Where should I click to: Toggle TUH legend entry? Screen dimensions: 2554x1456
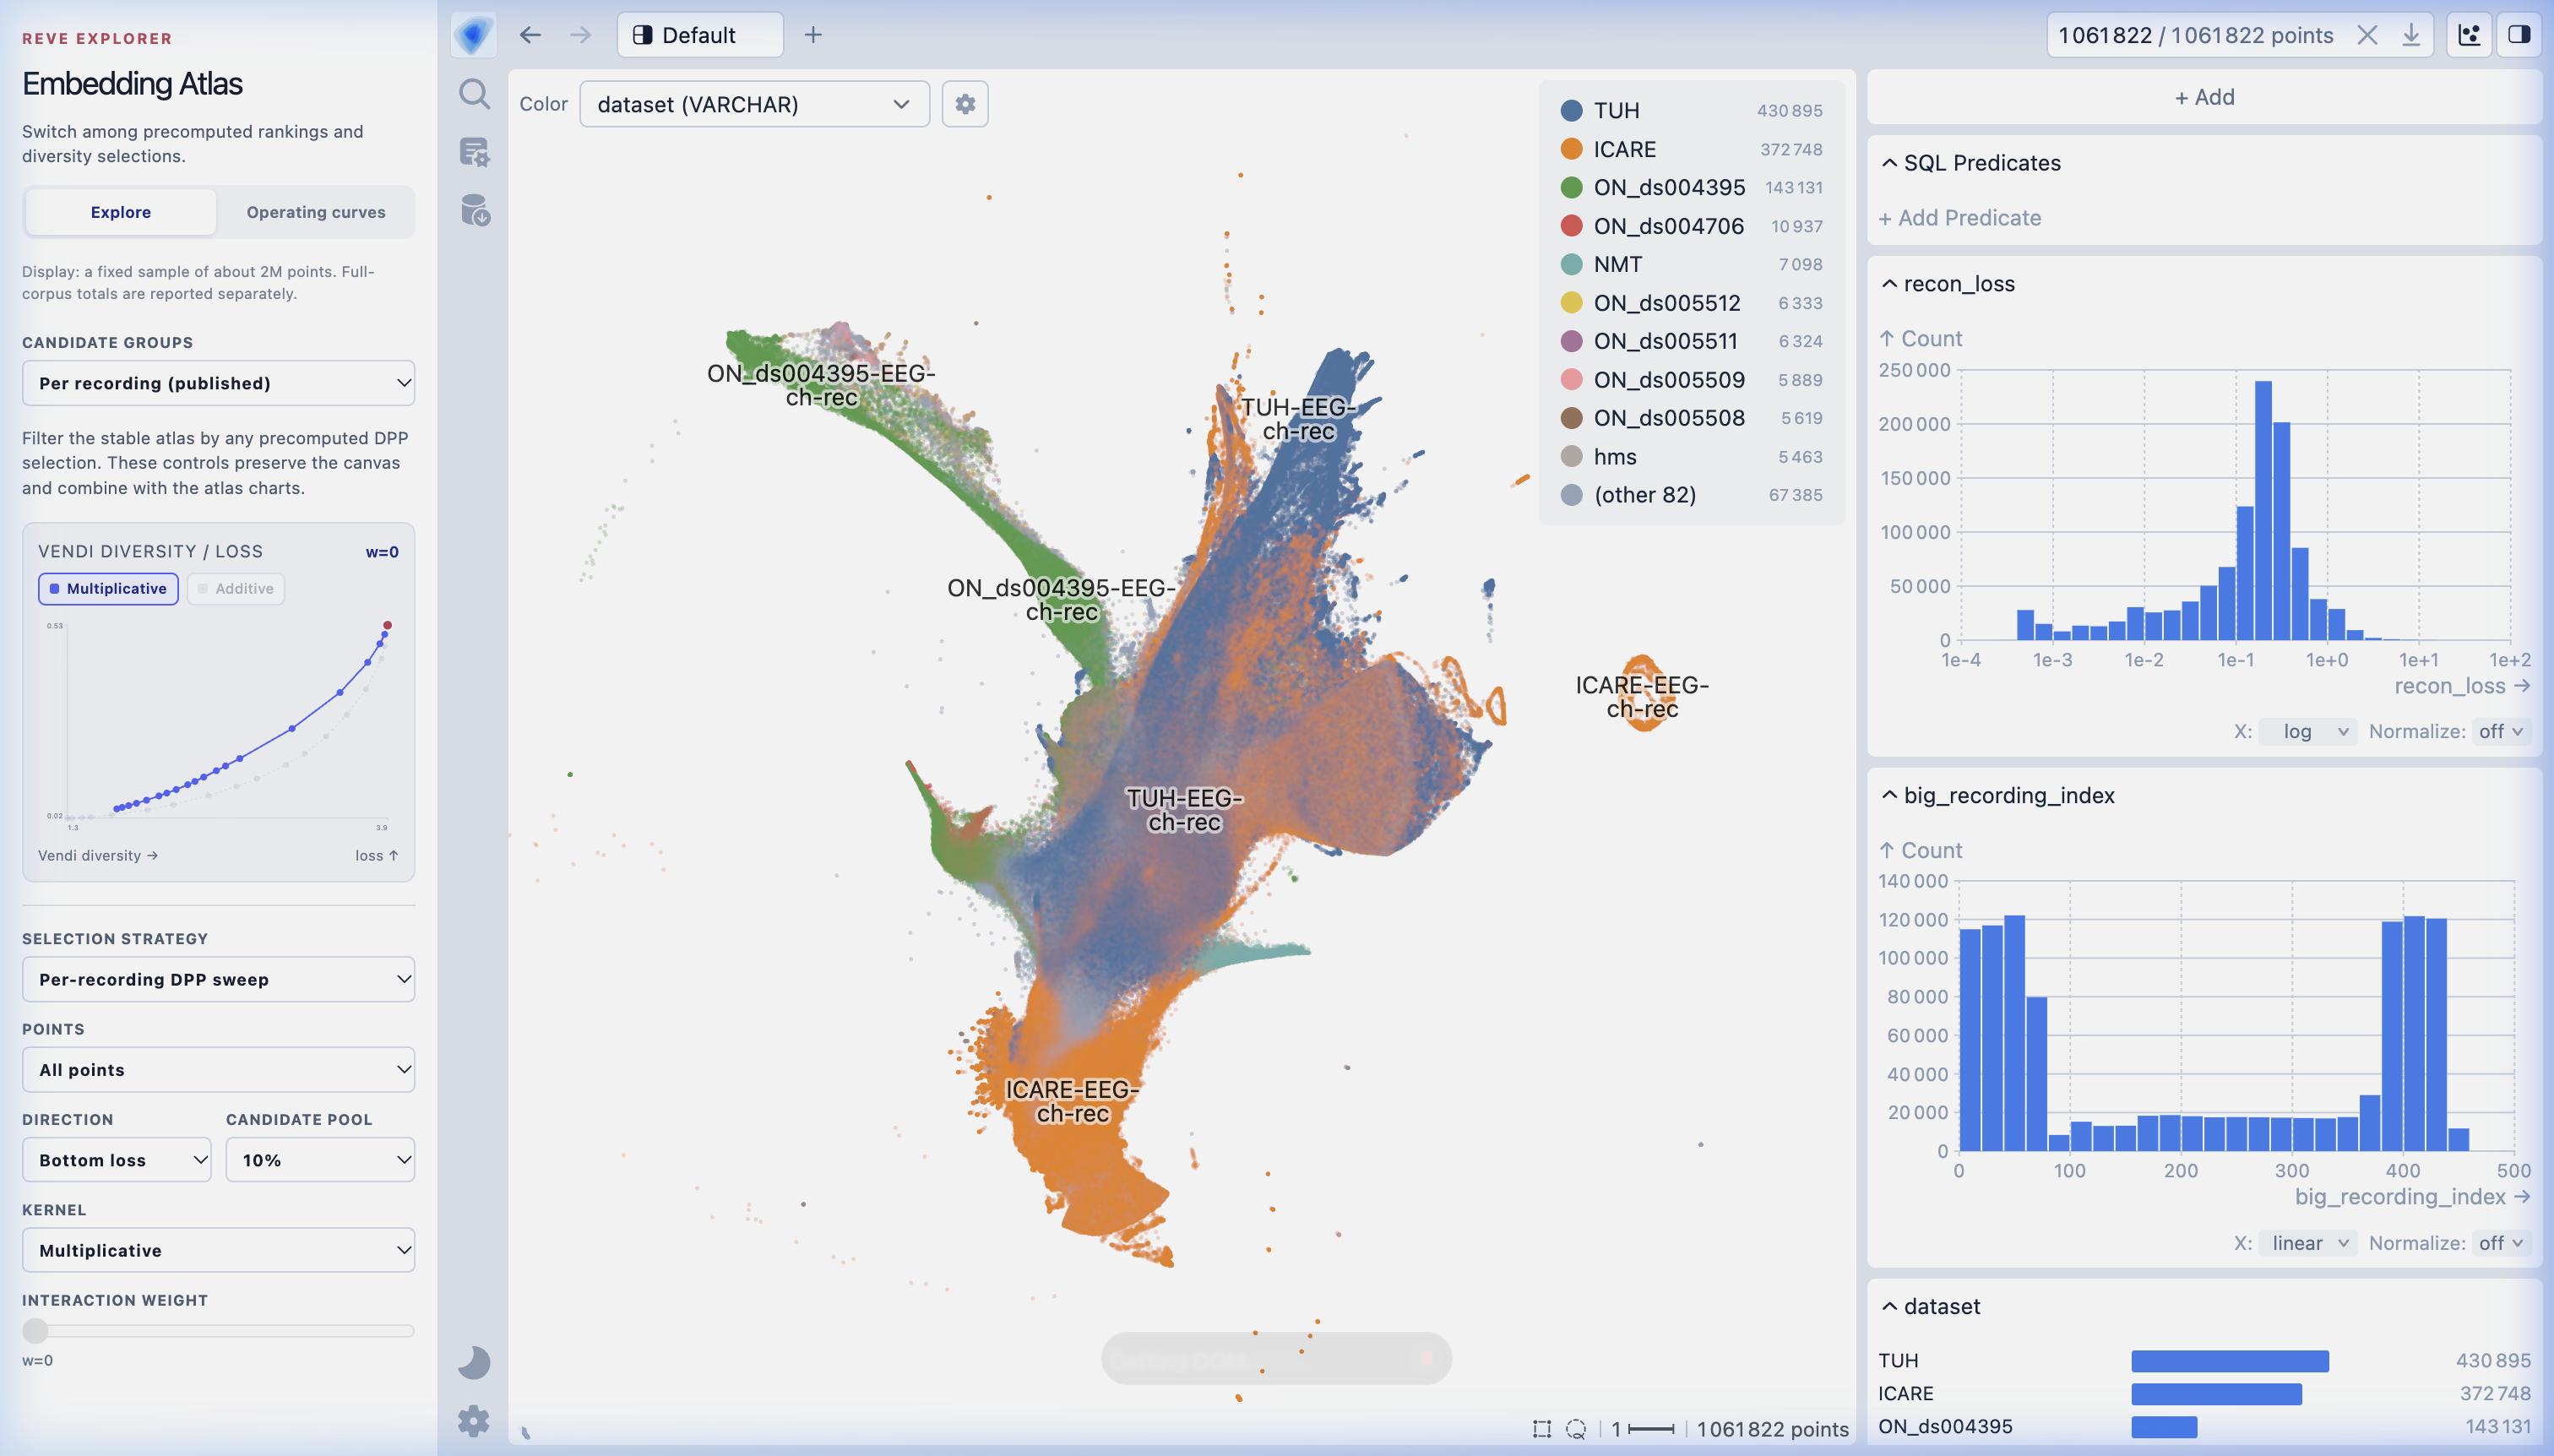point(1691,110)
